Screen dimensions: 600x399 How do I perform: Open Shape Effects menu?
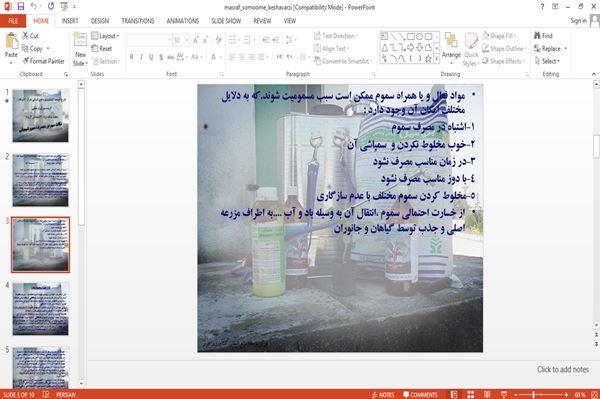click(503, 61)
